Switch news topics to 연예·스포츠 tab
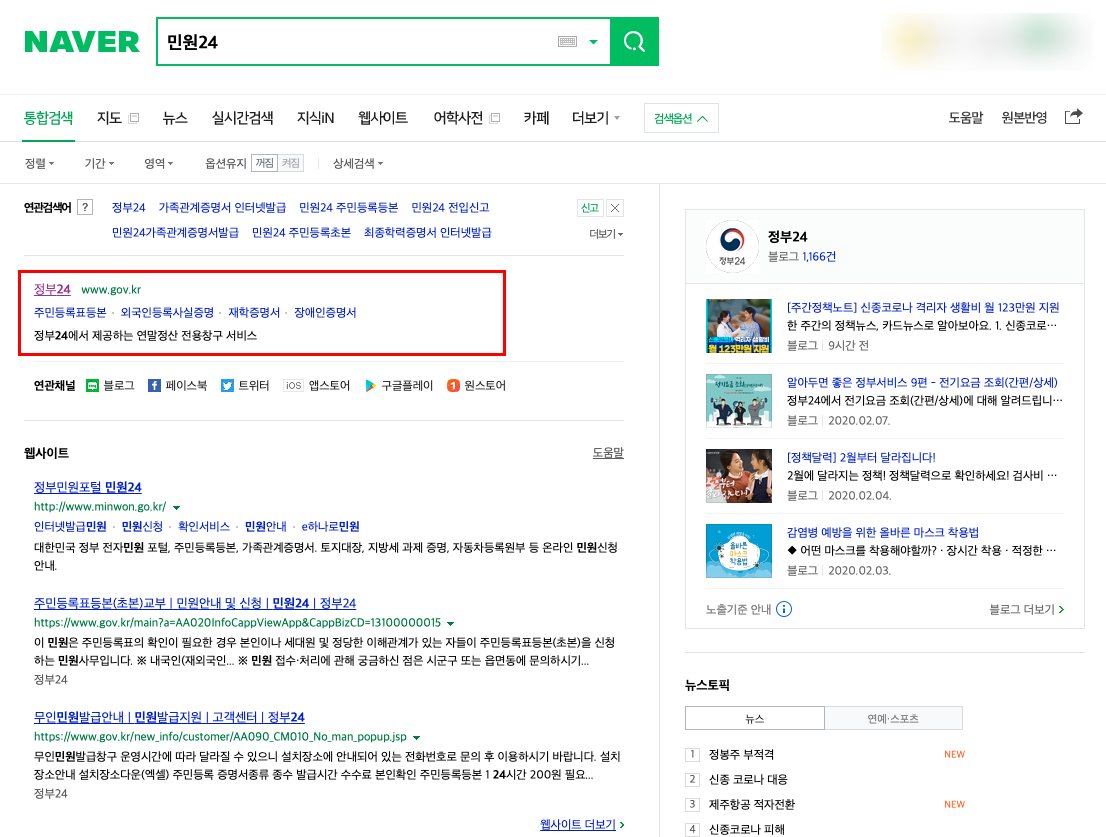1106x837 pixels. [893, 719]
